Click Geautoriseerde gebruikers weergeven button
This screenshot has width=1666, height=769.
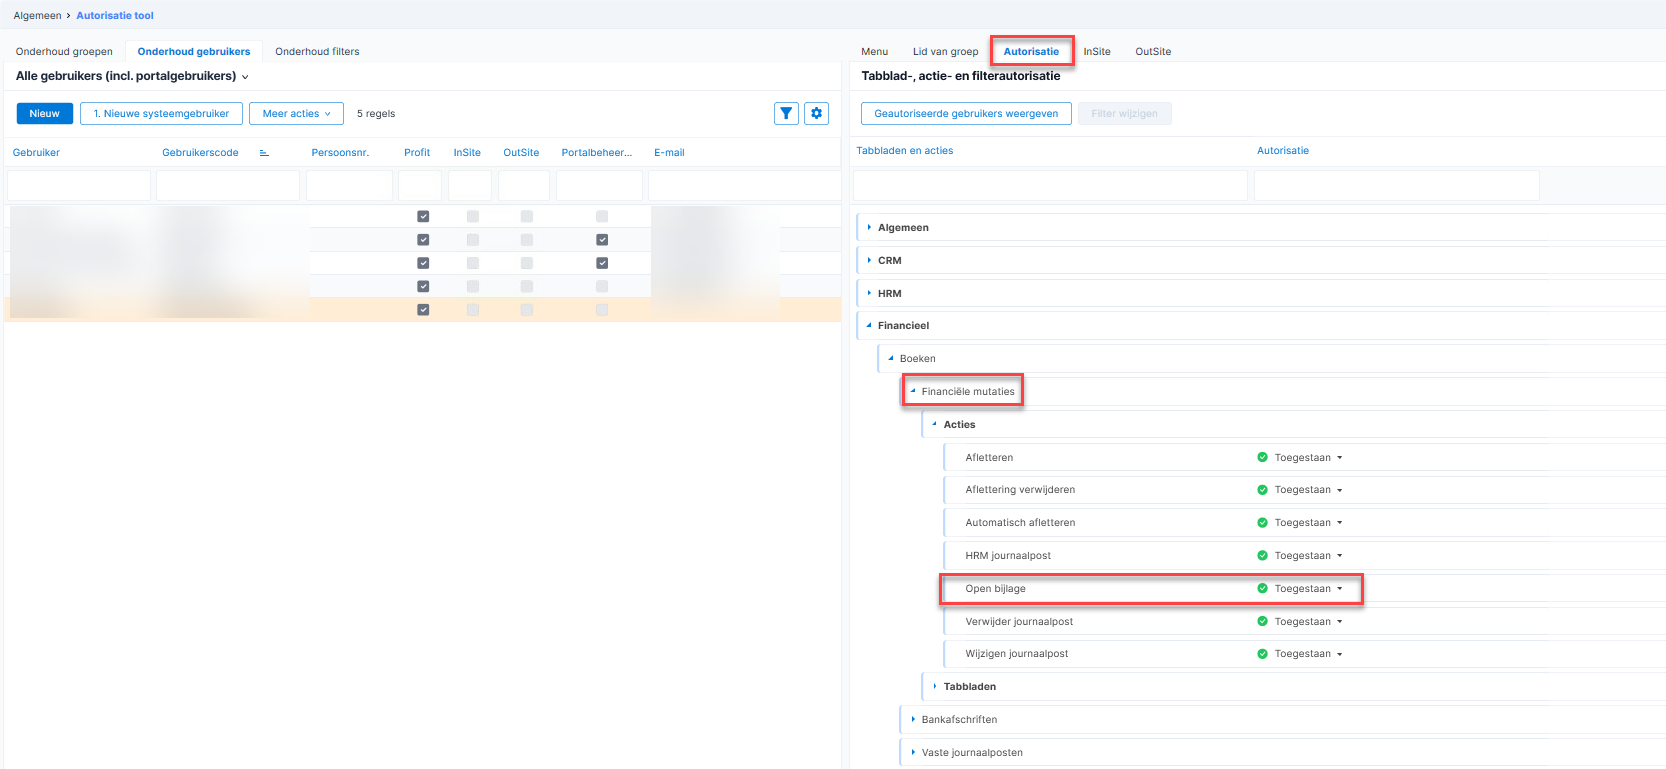click(x=965, y=114)
